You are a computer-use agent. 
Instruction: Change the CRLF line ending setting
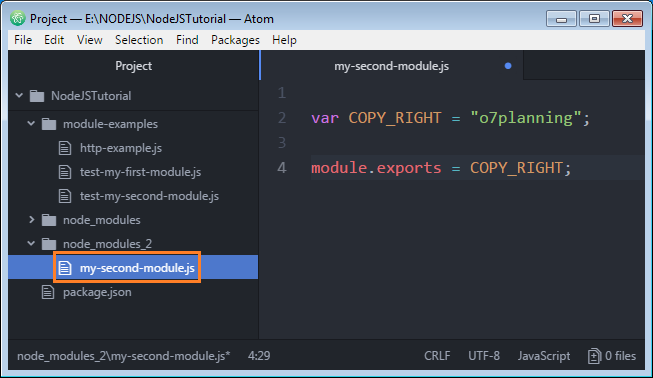(437, 356)
